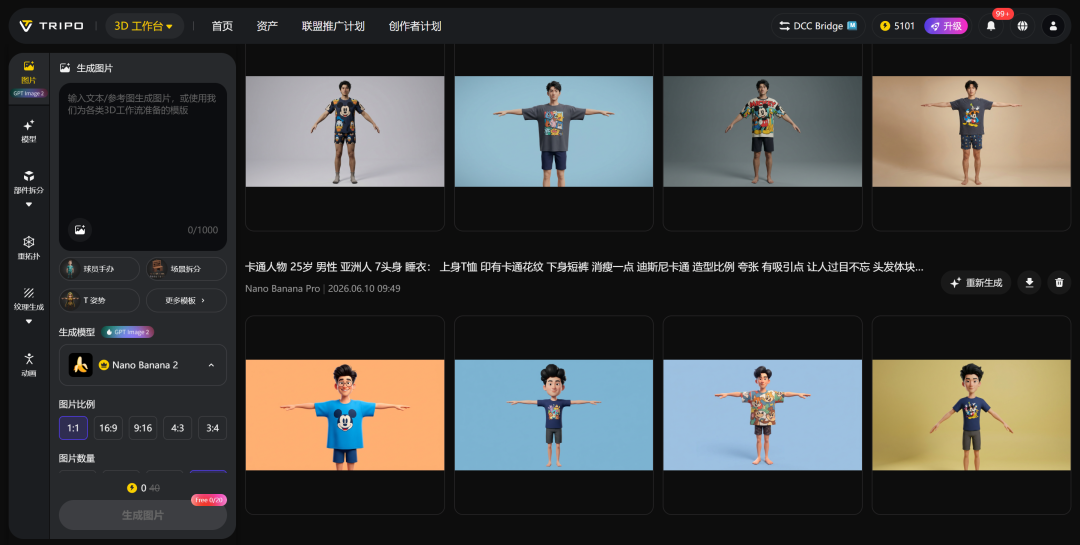Select the 部件拆分 cube icon

pos(28,176)
